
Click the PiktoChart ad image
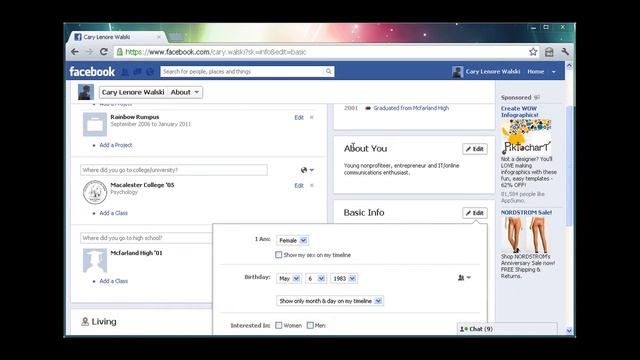coord(526,137)
